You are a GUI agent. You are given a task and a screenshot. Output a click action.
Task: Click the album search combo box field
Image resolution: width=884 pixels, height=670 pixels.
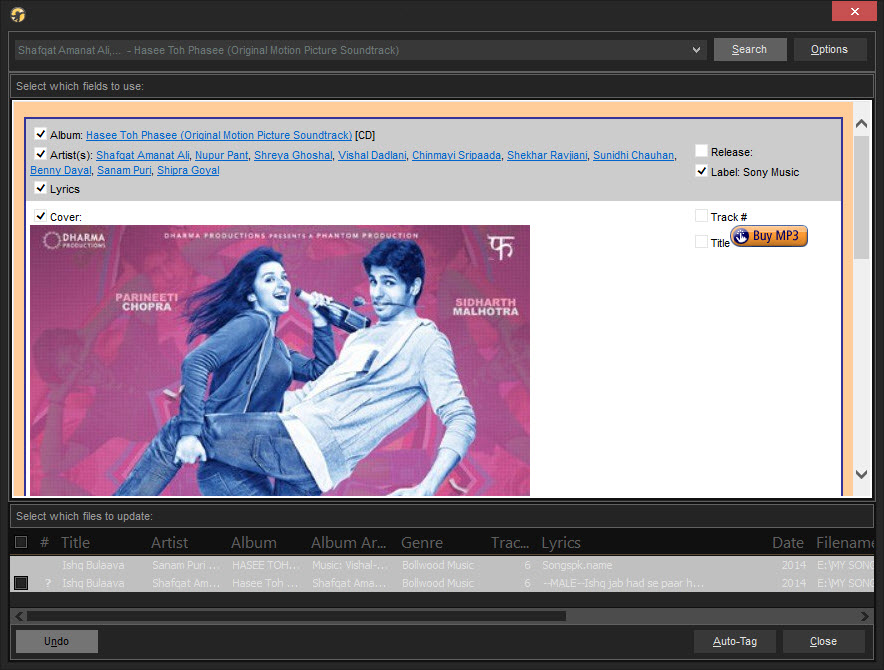(361, 50)
